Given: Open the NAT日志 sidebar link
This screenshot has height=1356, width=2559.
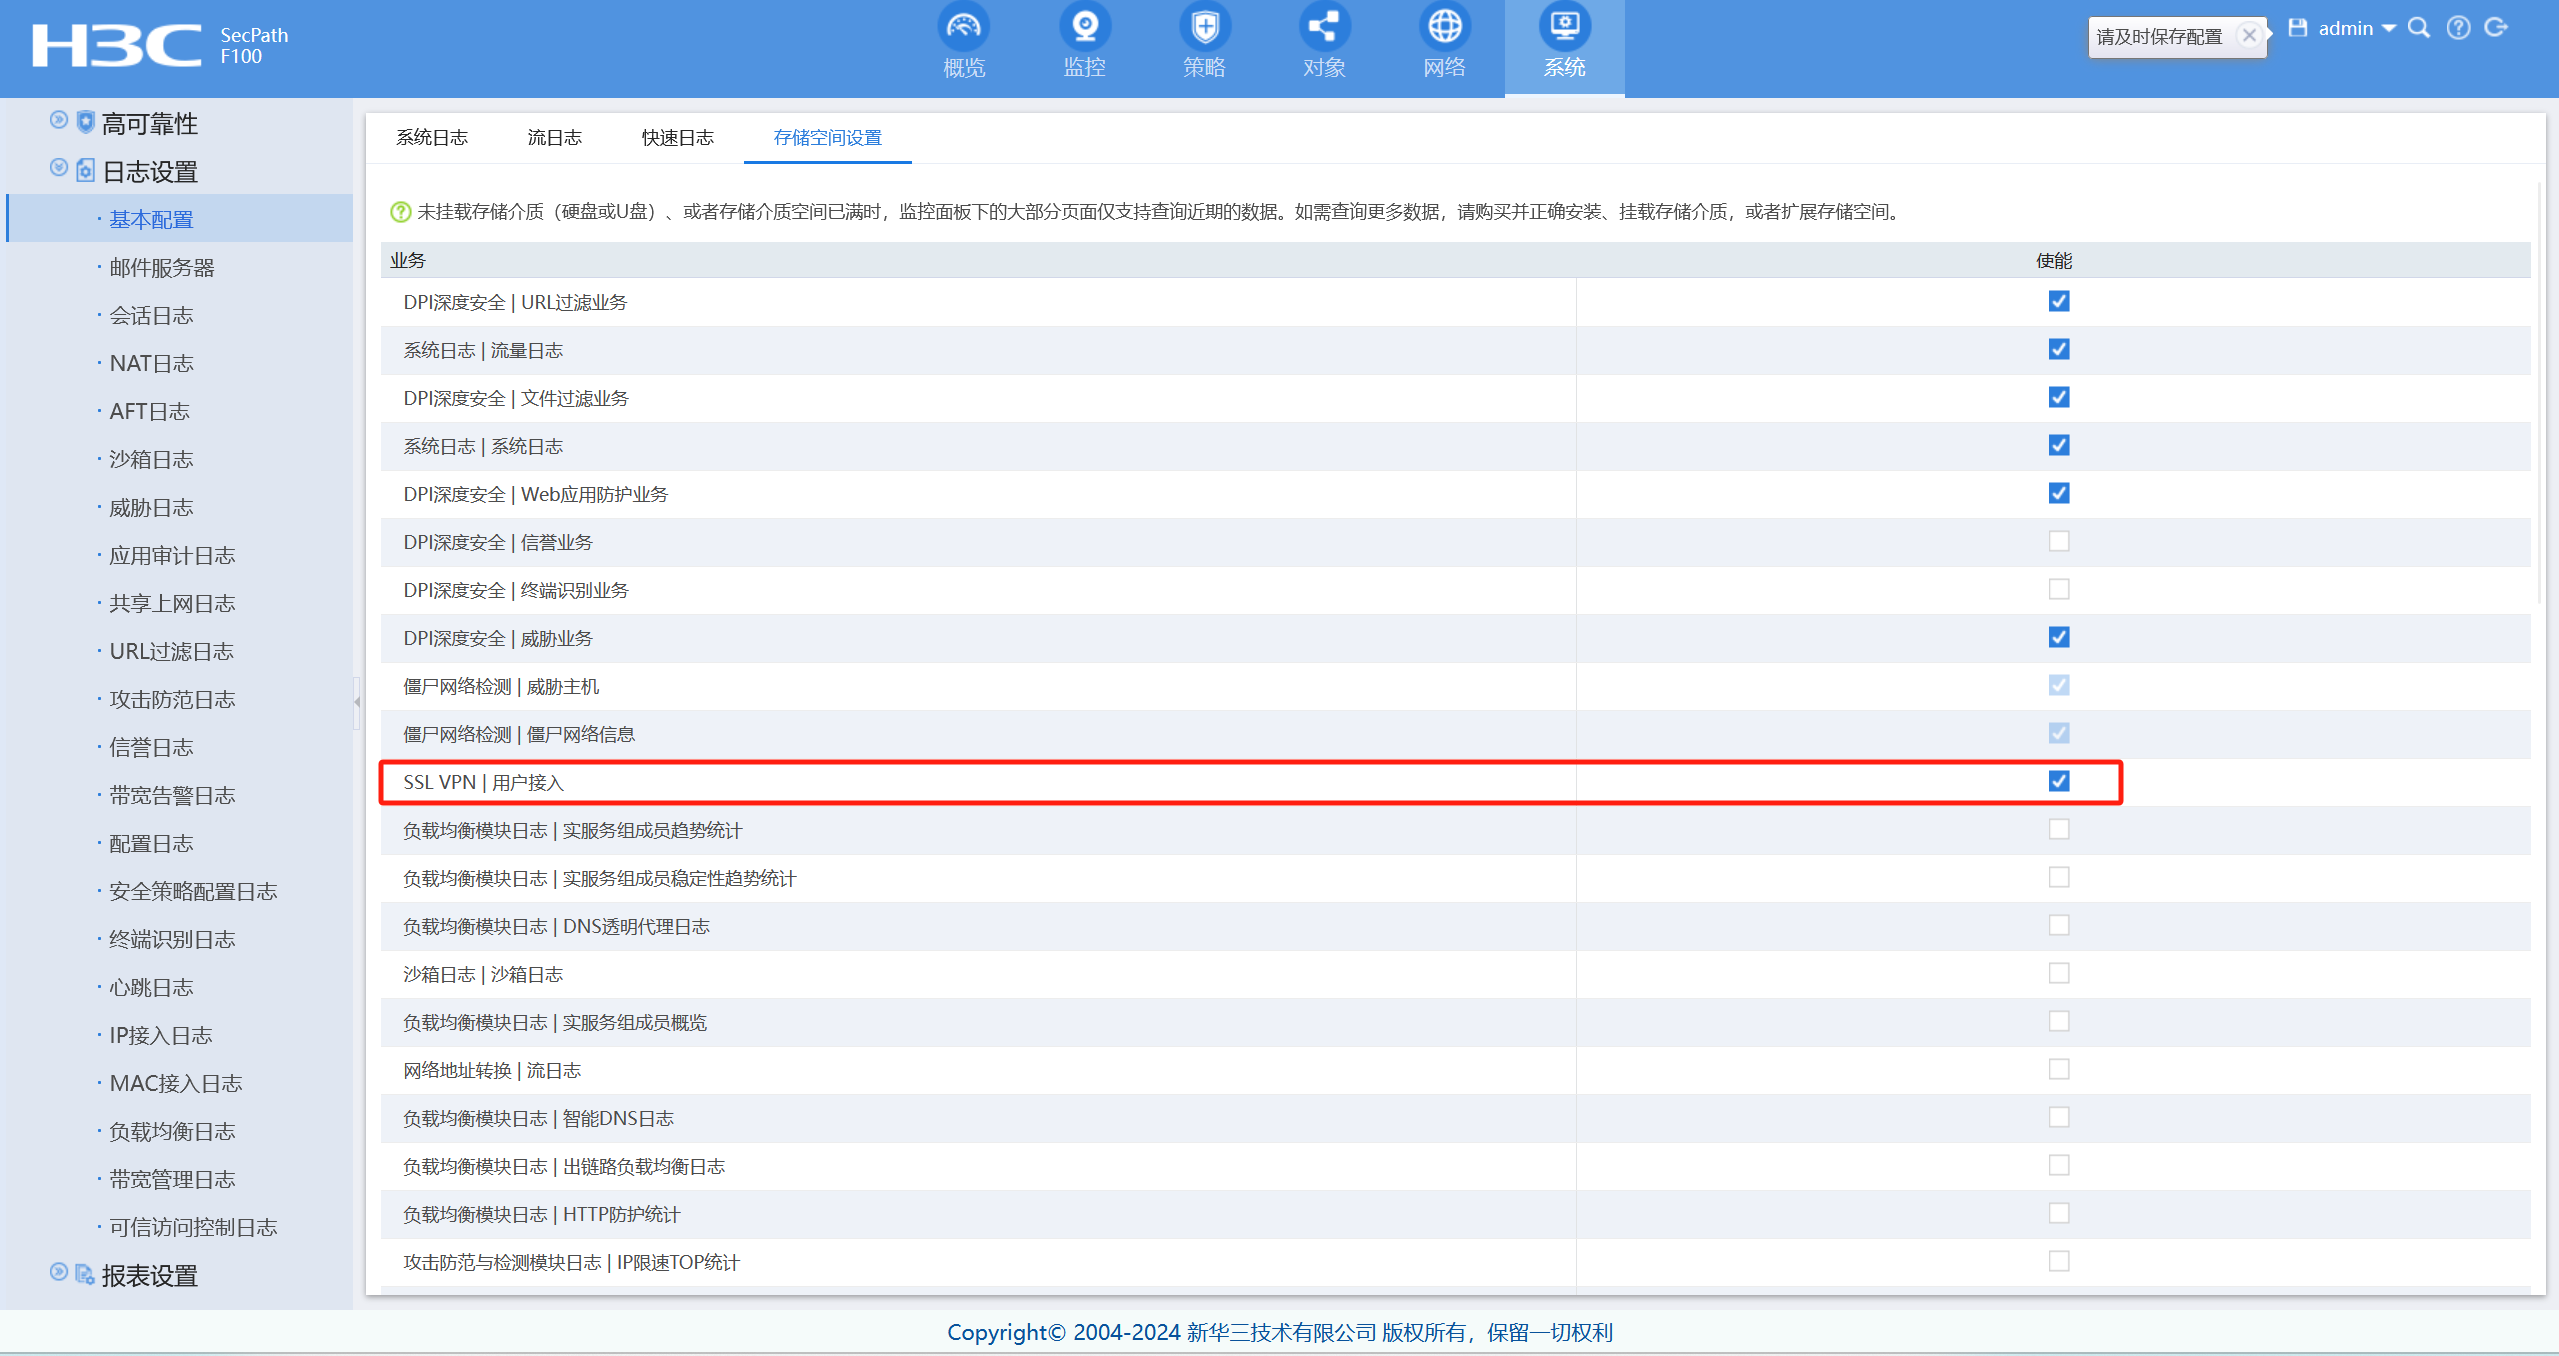Looking at the screenshot, I should pos(151,364).
